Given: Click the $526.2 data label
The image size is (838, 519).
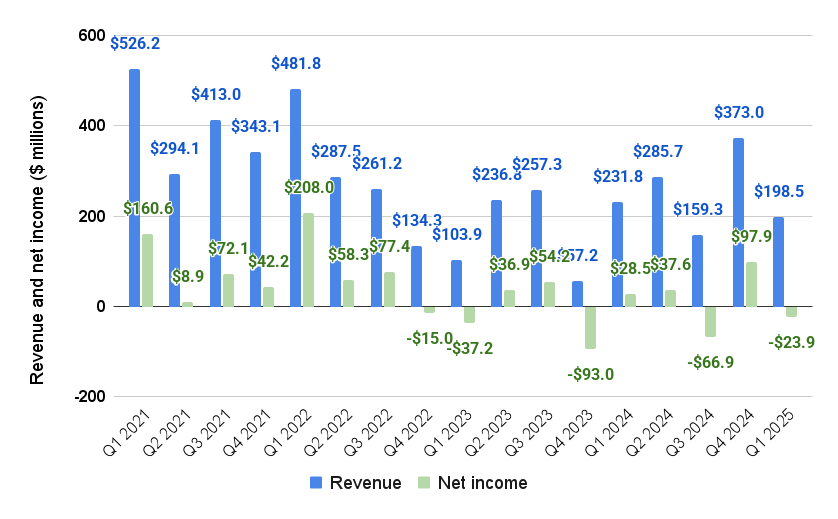Looking at the screenshot, I should pos(135,44).
